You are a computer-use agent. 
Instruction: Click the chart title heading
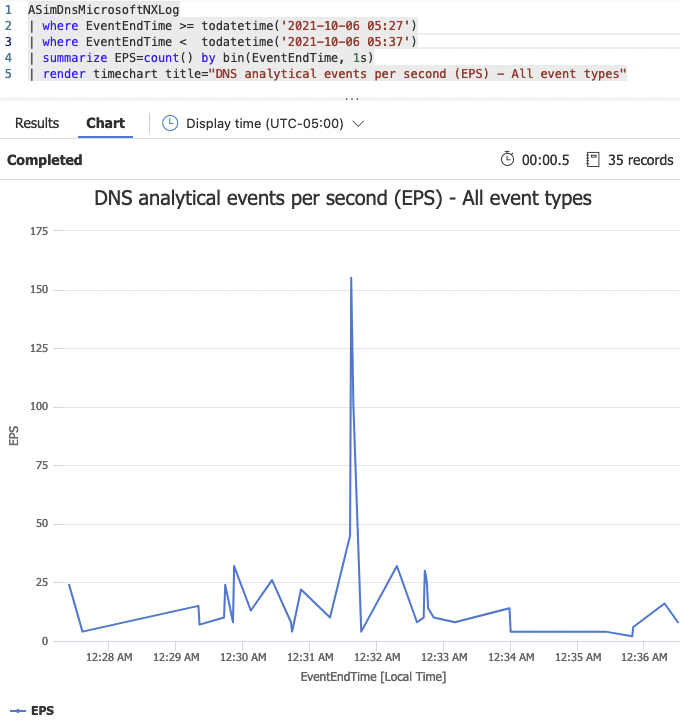342,199
